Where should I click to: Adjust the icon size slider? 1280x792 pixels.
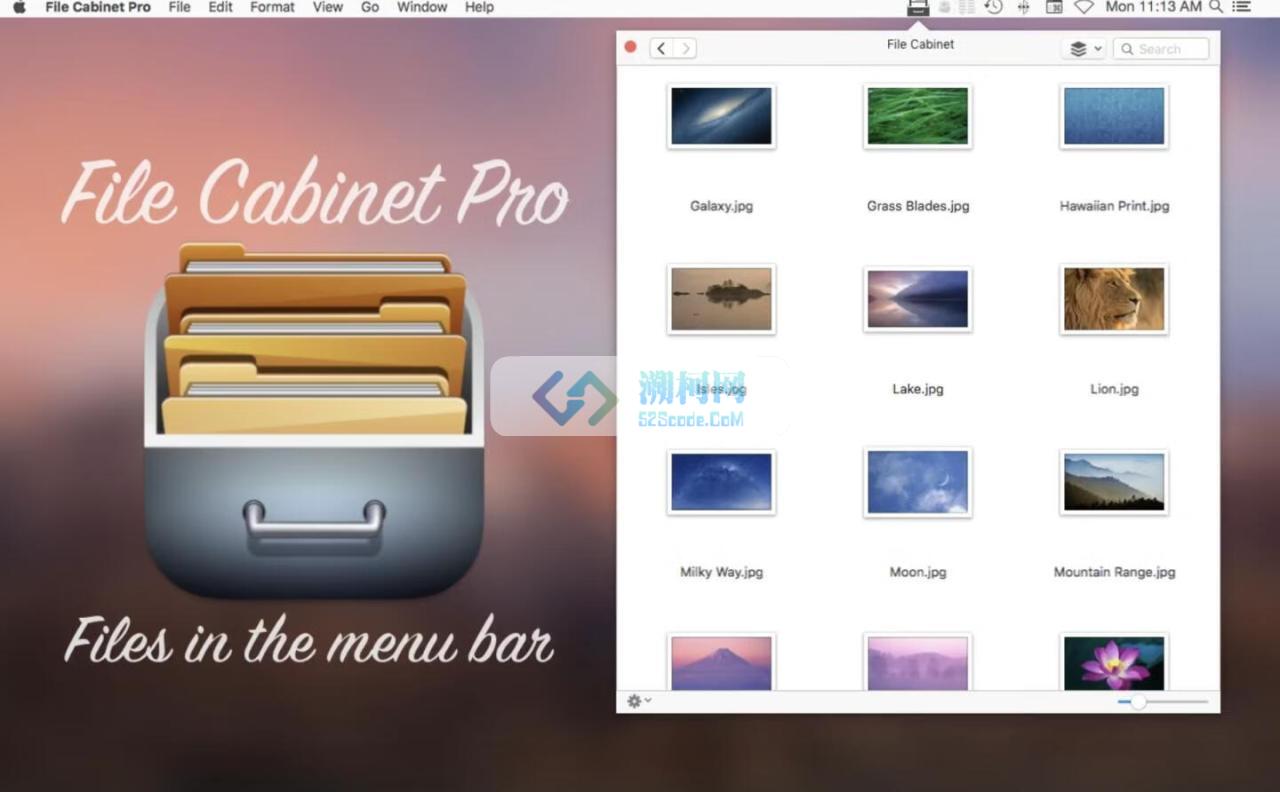(x=1163, y=702)
